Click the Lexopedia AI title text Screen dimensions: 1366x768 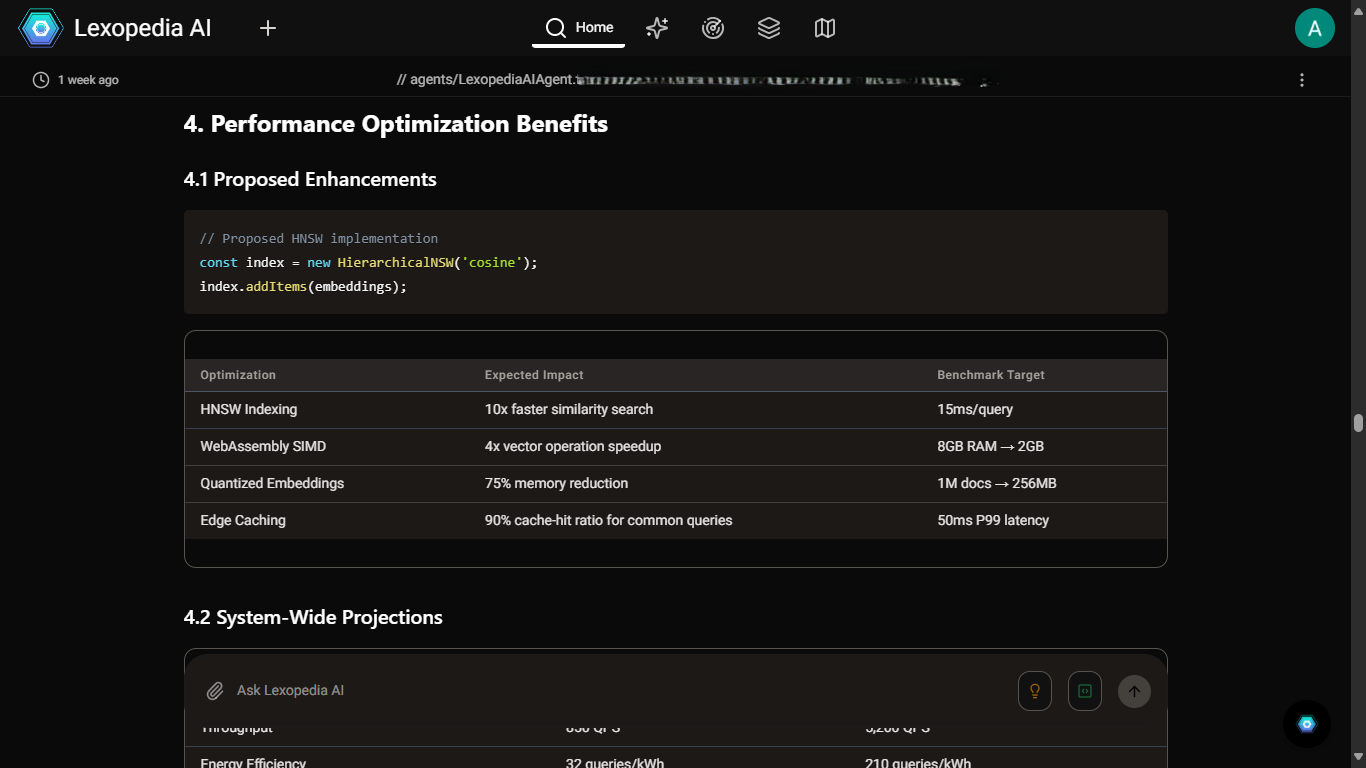[143, 28]
